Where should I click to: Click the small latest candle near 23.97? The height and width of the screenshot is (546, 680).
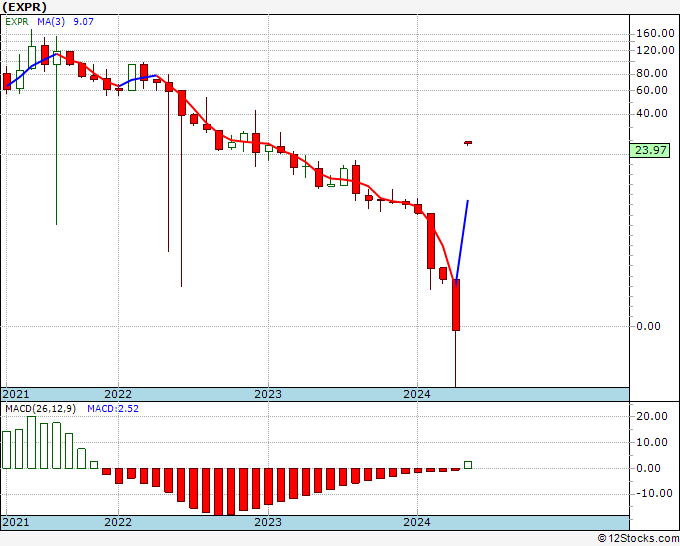[468, 143]
